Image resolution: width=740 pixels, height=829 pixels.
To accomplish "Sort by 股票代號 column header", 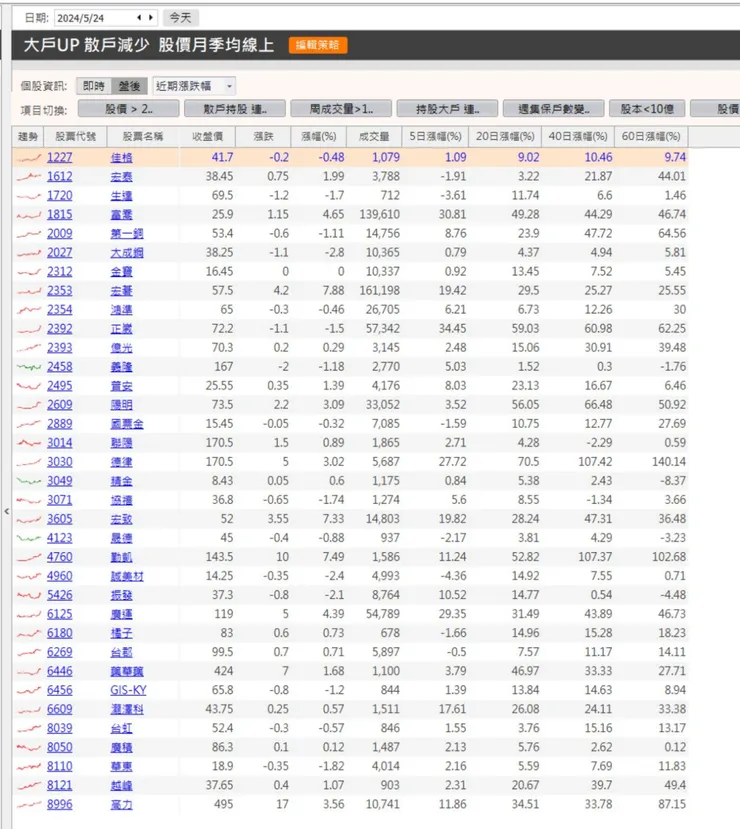I will (76, 136).
